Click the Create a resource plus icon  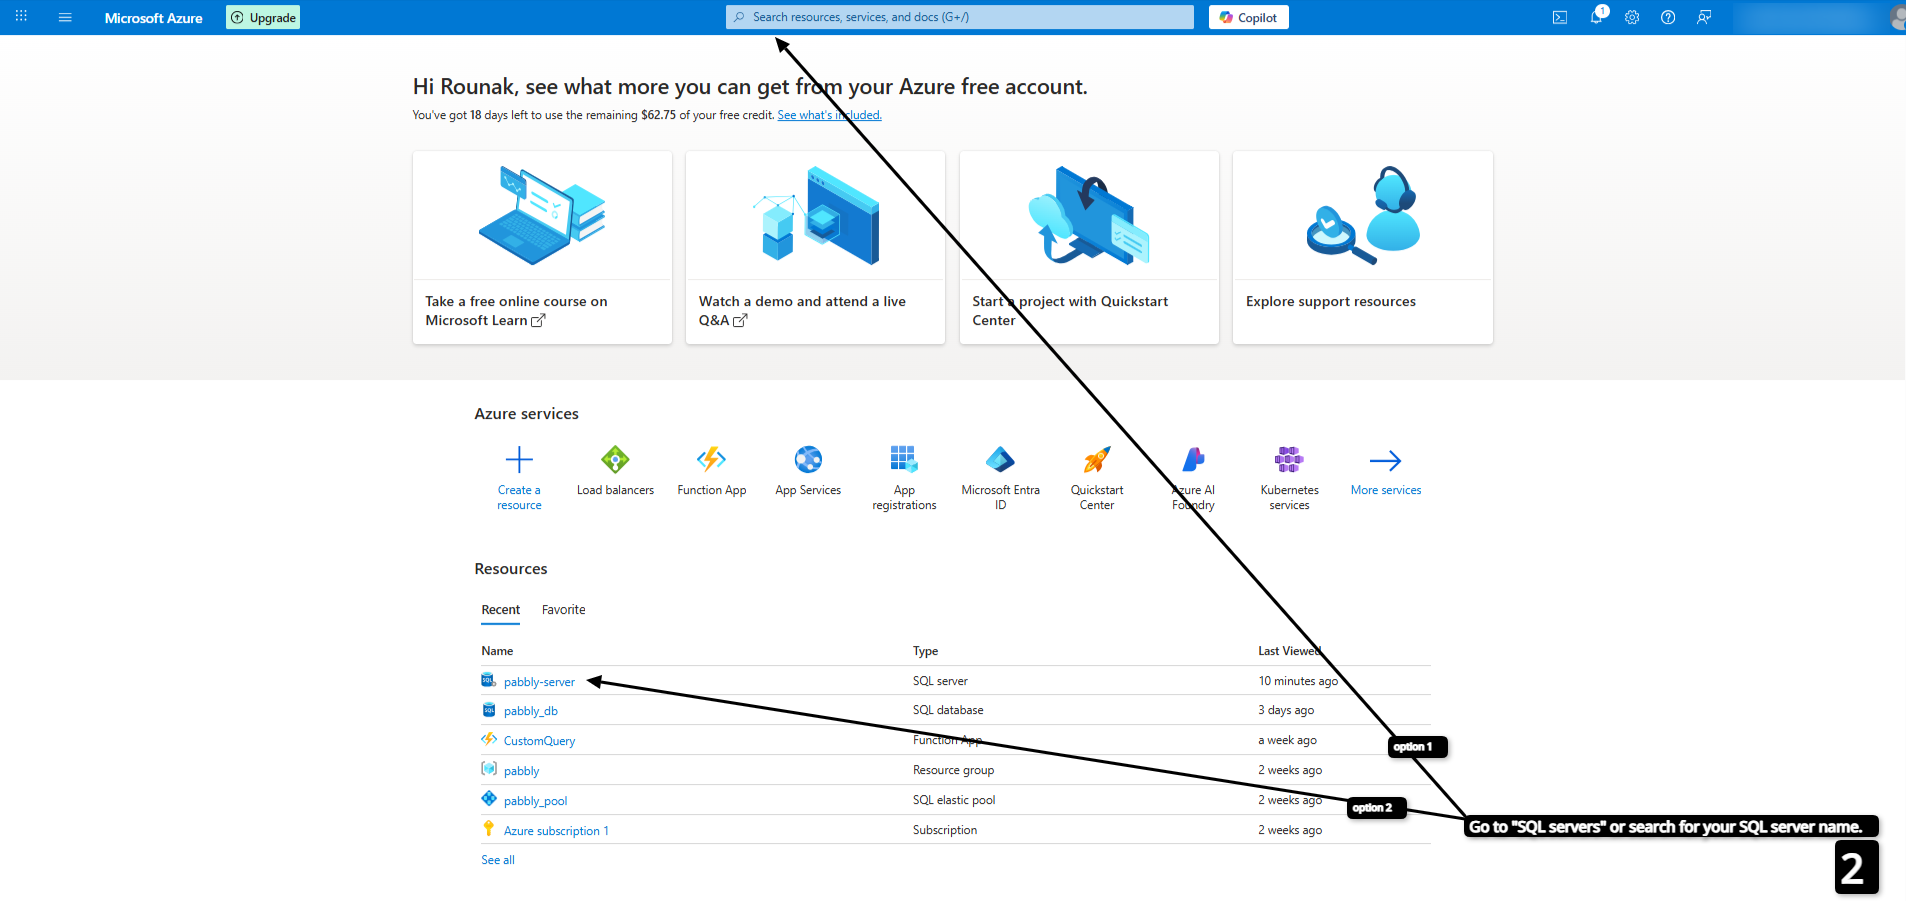(519, 460)
